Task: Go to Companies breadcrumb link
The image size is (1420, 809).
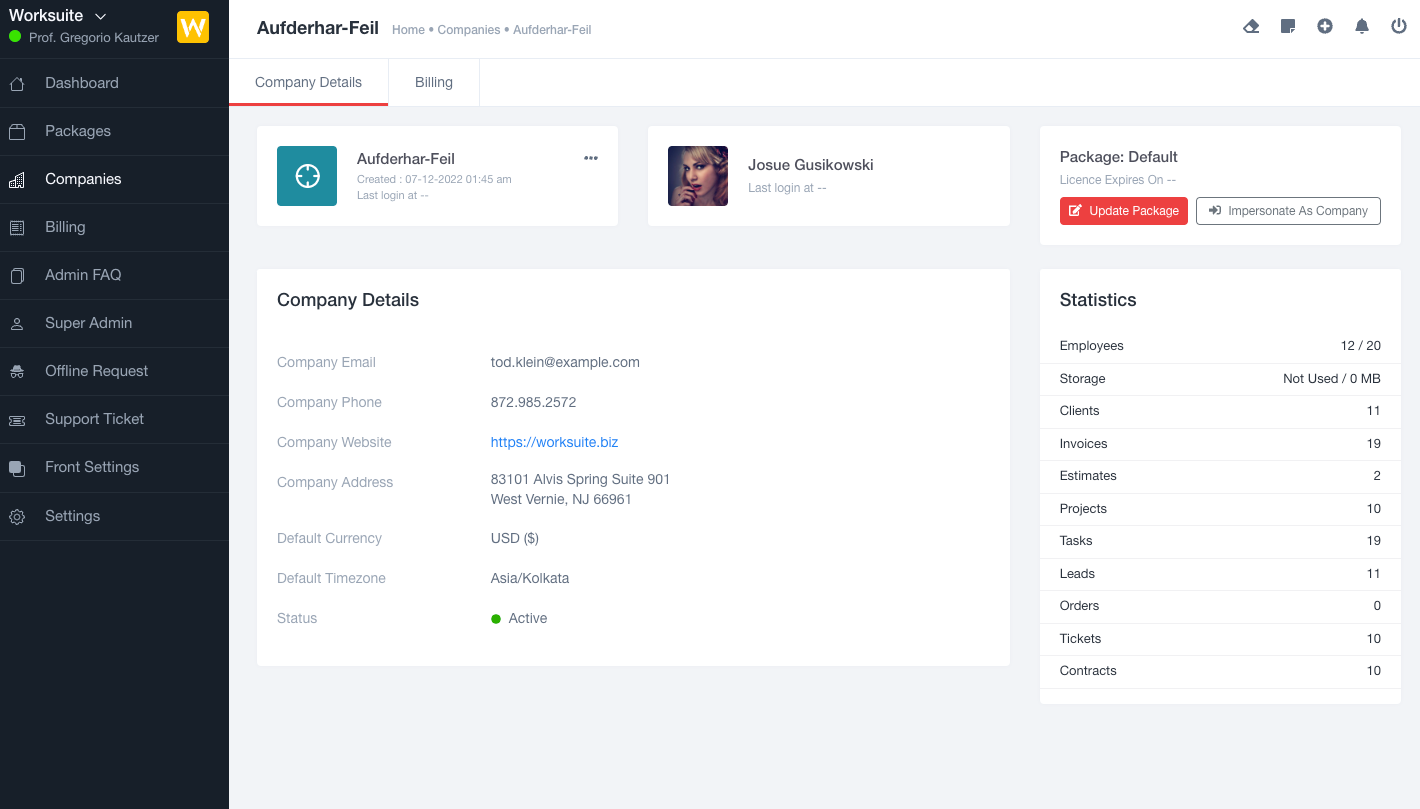Action: pos(468,30)
